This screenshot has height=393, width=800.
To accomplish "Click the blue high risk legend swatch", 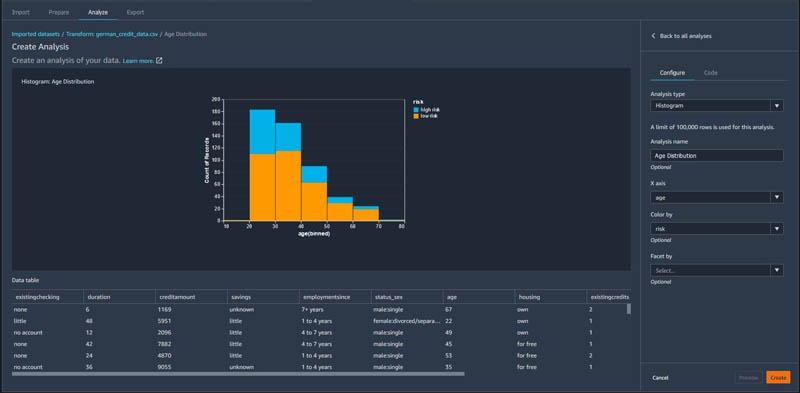I will click(x=416, y=110).
